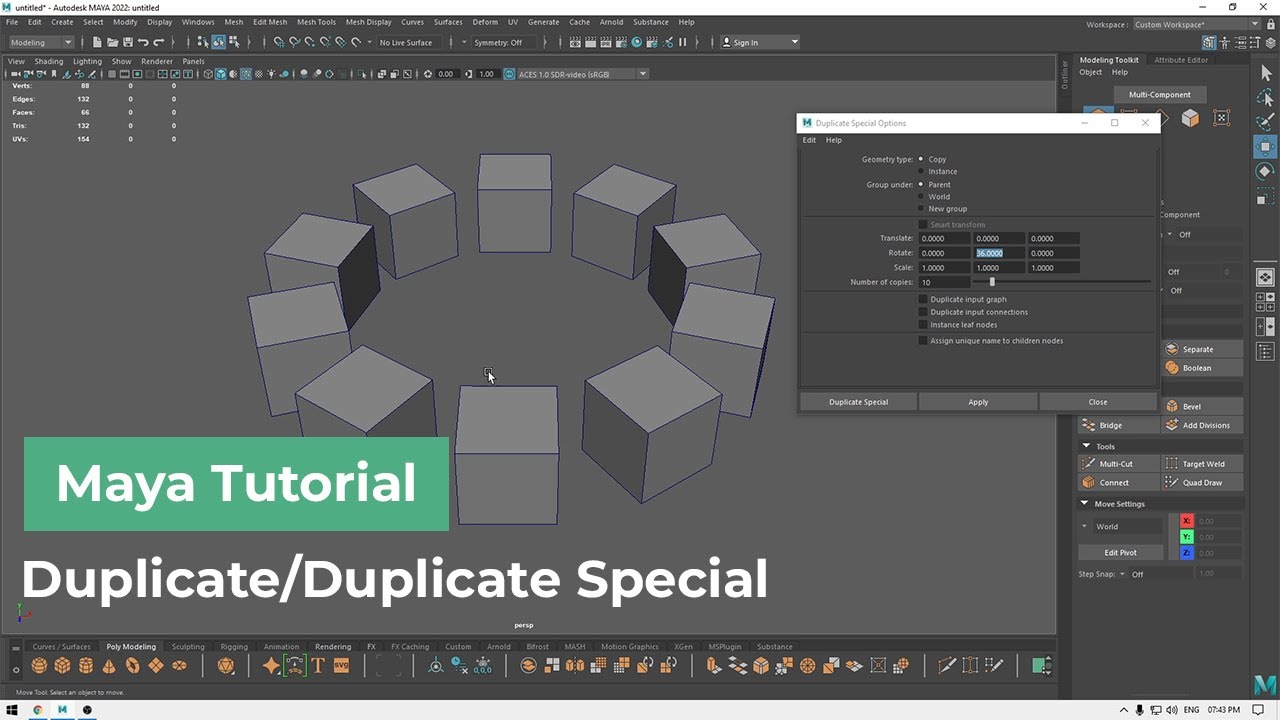Click the Edit Pivot button
The height and width of the screenshot is (720, 1280).
pos(1121,552)
